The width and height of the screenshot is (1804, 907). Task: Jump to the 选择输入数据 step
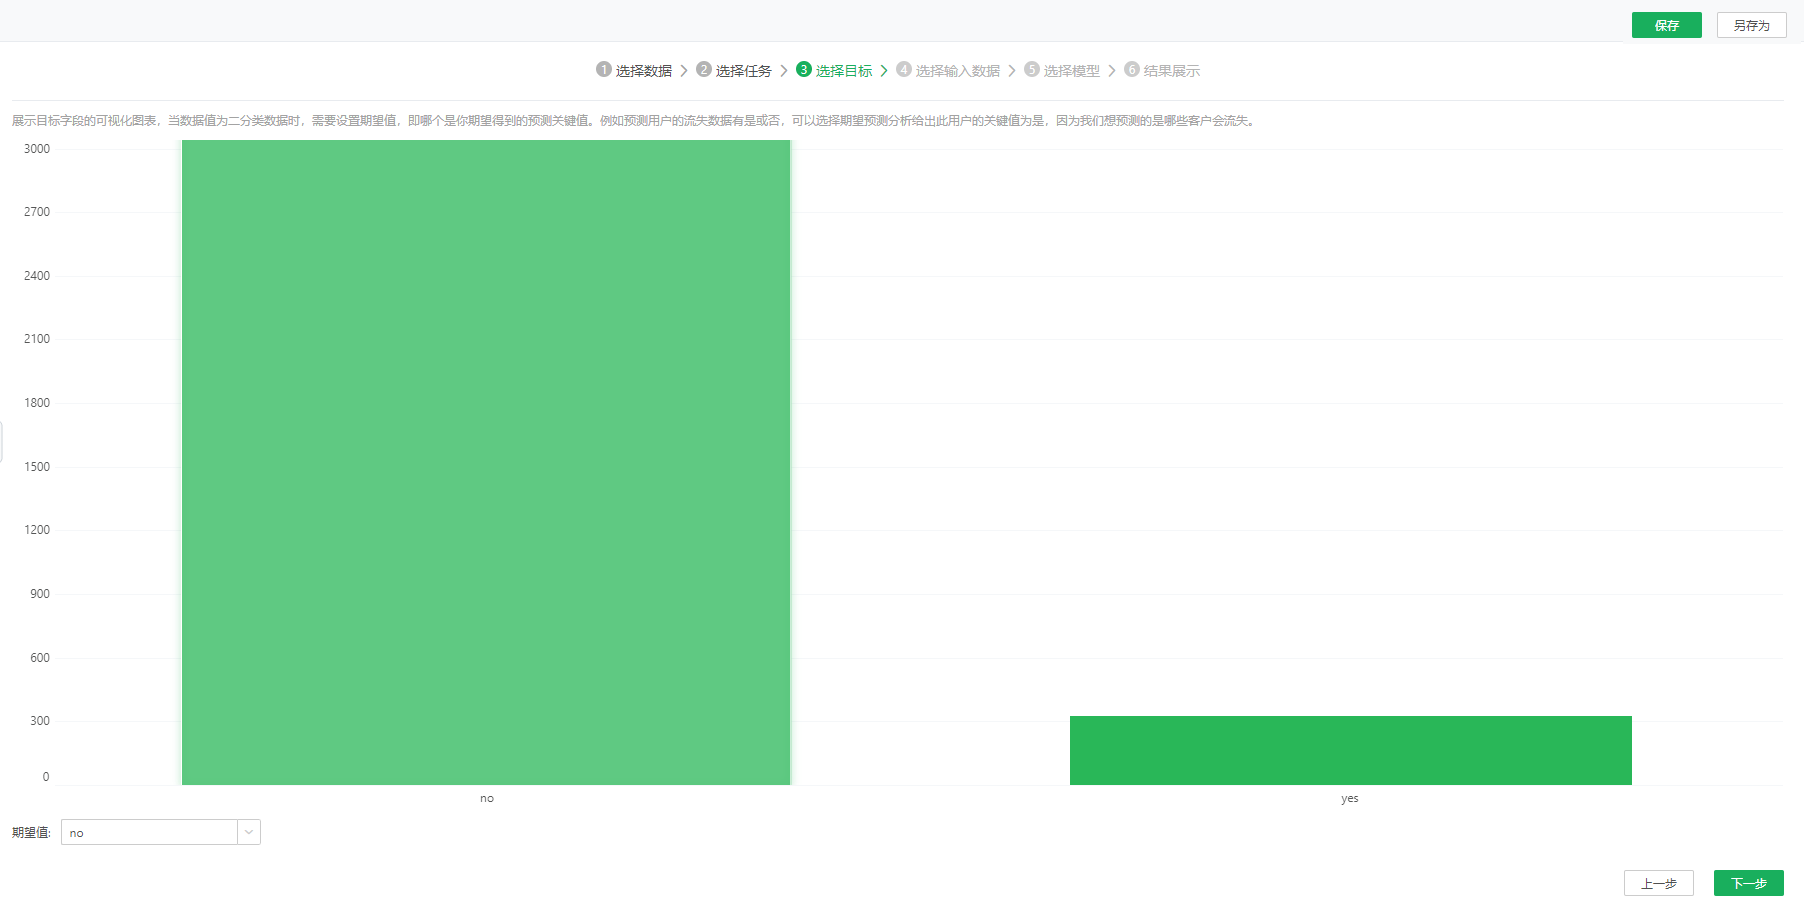point(958,71)
